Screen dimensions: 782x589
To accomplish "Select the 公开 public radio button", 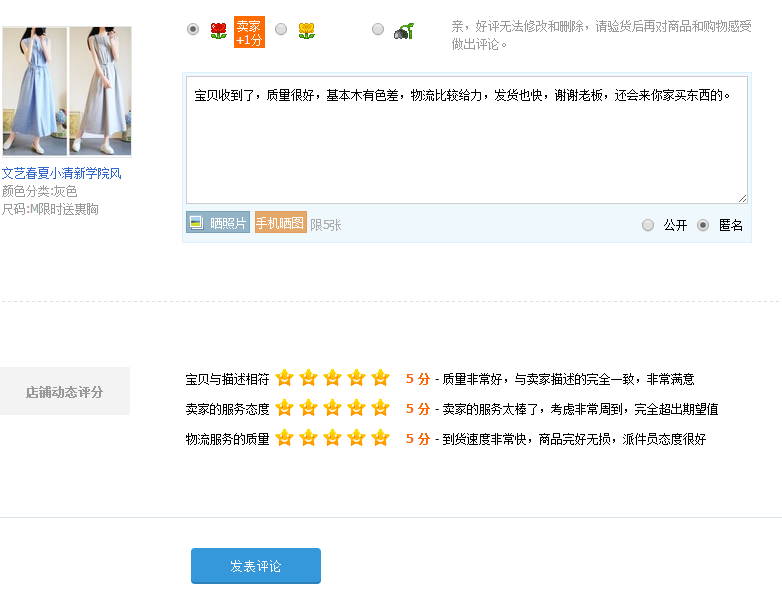I will pyautogui.click(x=648, y=225).
